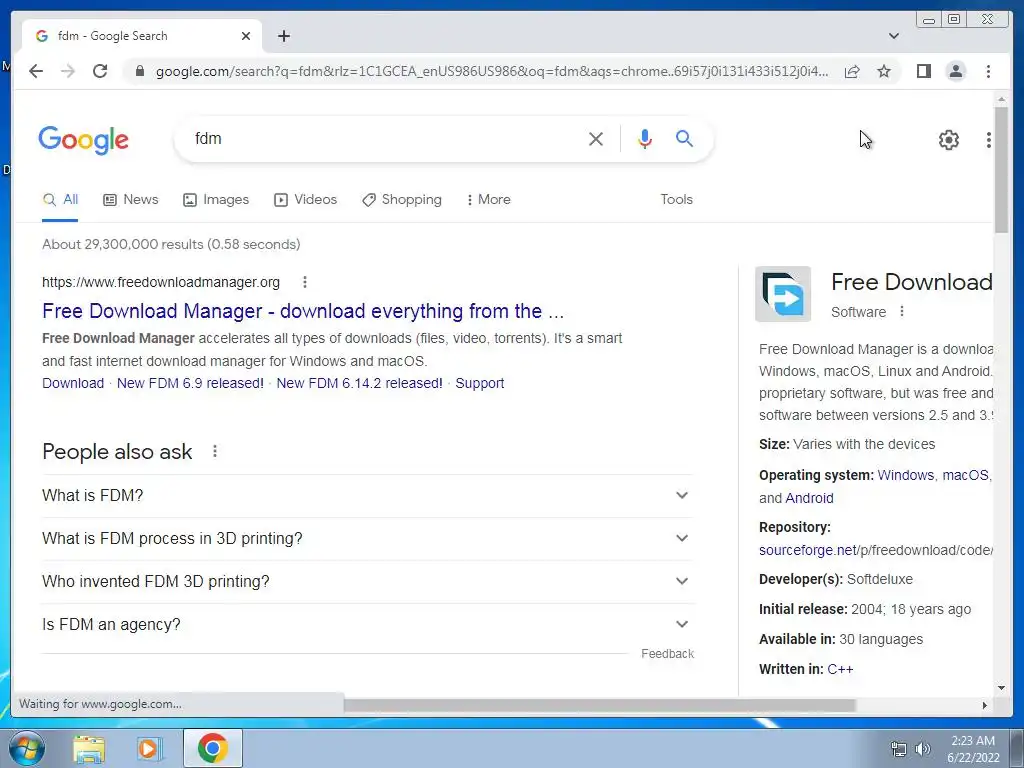Click the padlock site info icon
The height and width of the screenshot is (768, 1024).
(139, 71)
